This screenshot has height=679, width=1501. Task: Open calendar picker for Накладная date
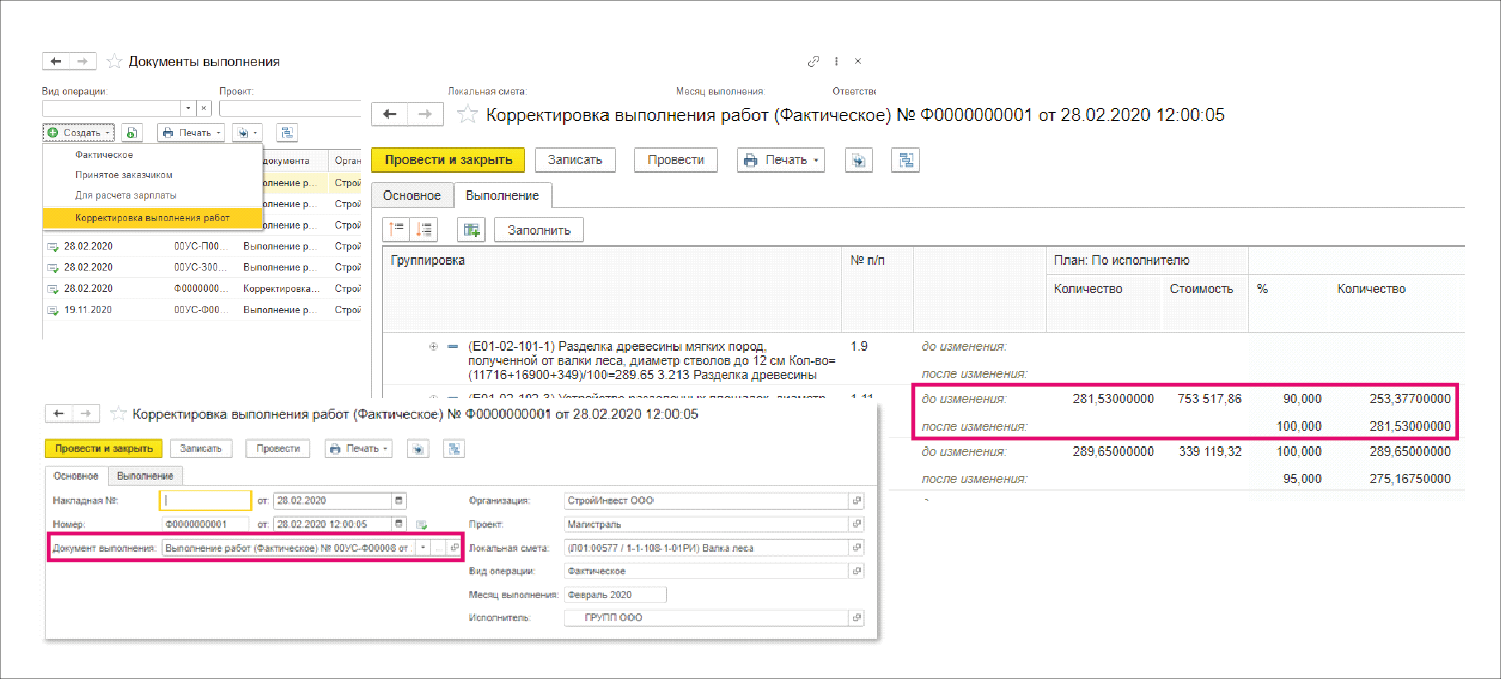400,500
